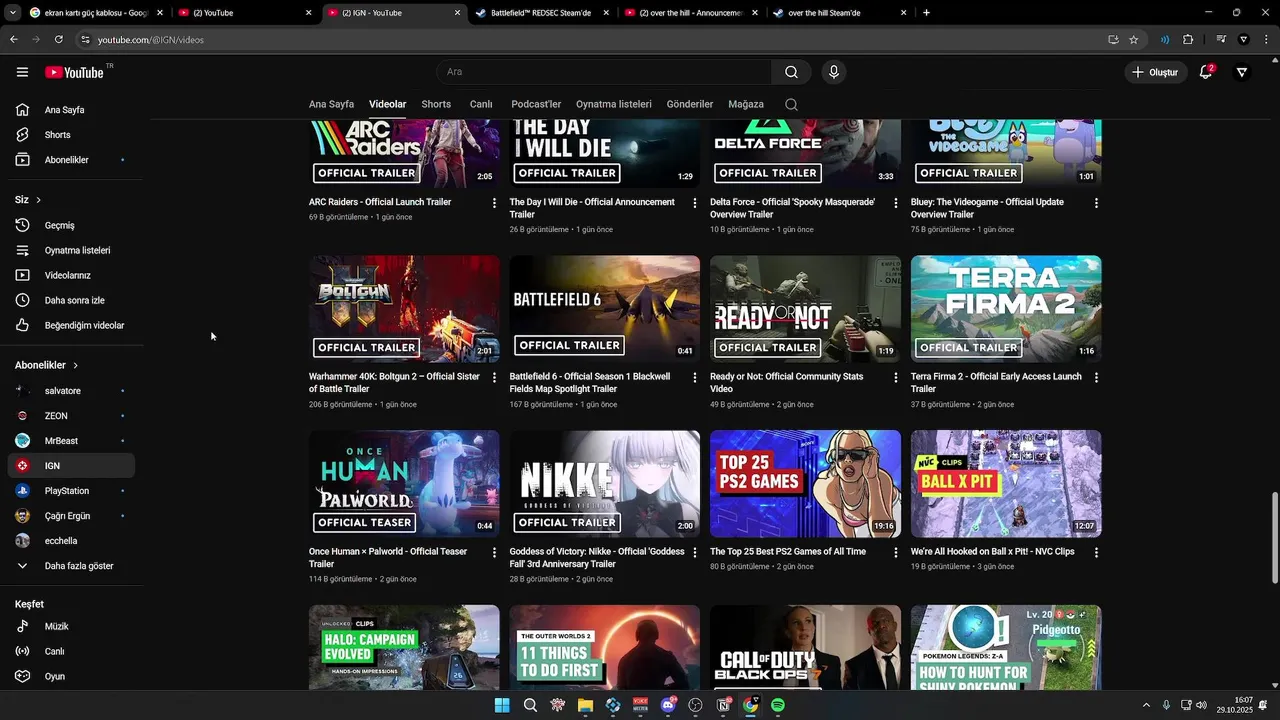Go to YouTube home via logo
The width and height of the screenshot is (1280, 720).
[74, 72]
